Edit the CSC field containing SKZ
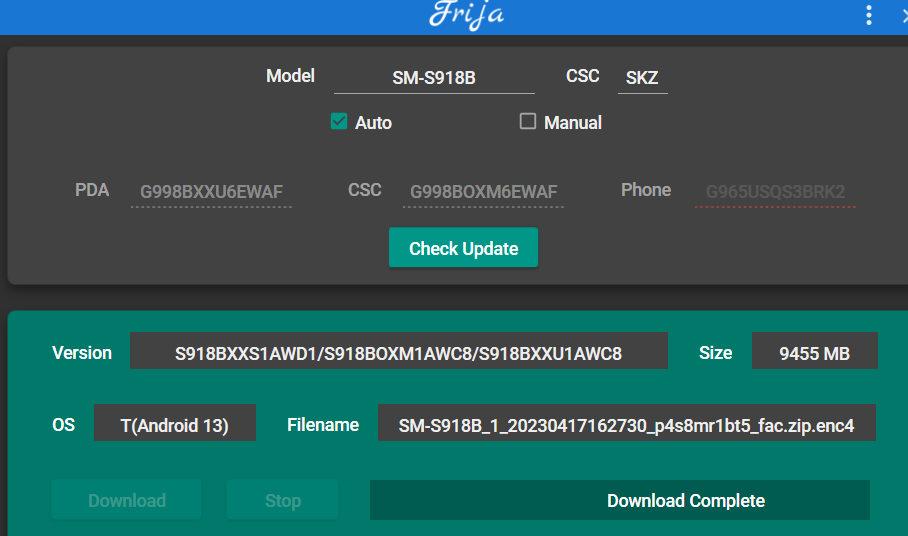The image size is (908, 536). 642,78
